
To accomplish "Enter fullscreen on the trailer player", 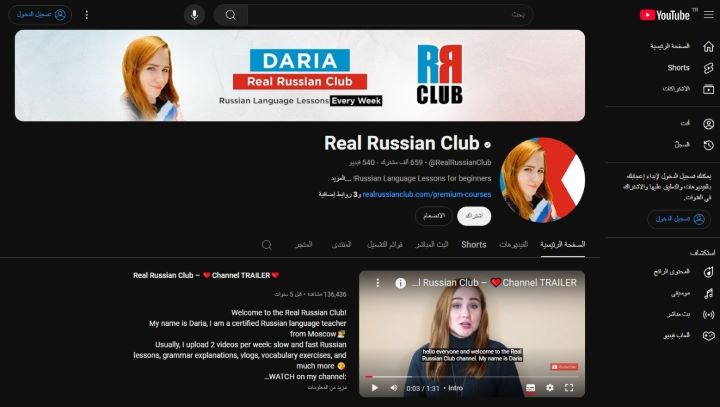I will pos(569,388).
